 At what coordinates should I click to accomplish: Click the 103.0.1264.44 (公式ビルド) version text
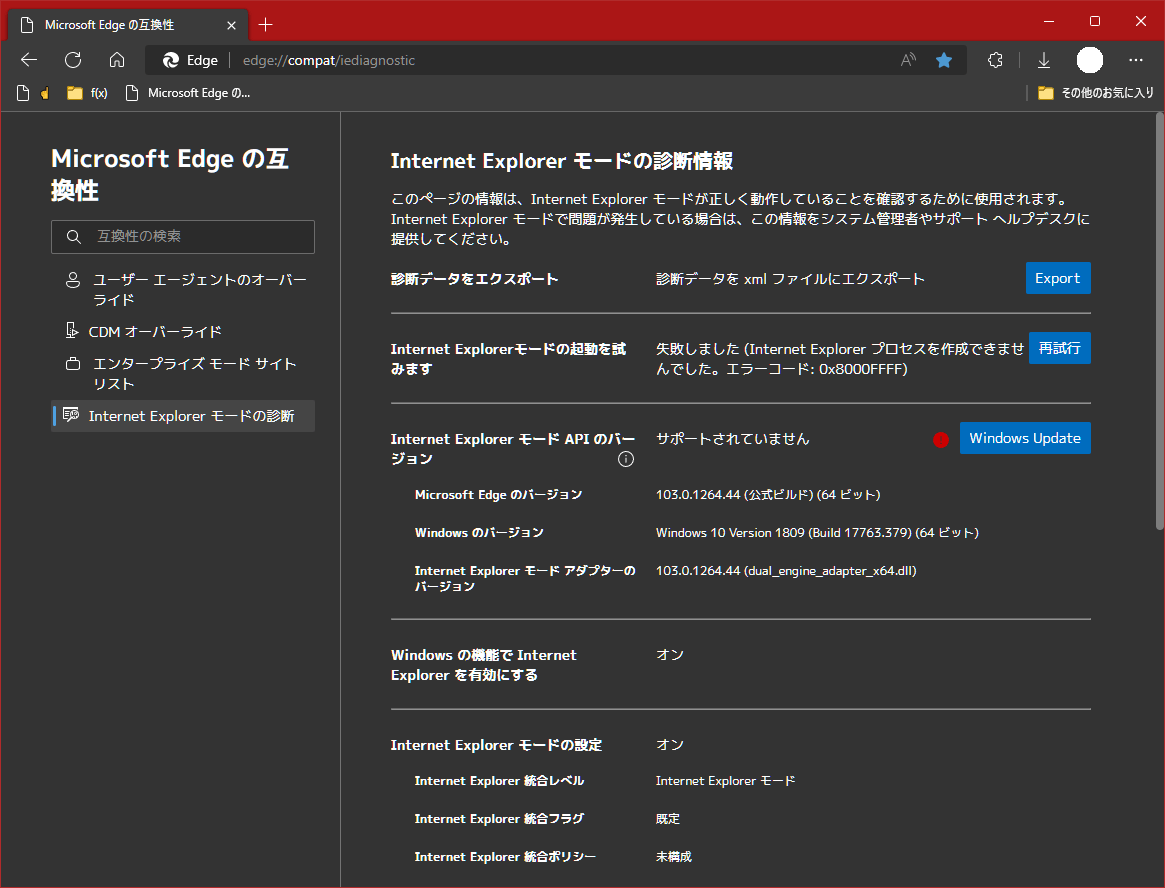point(768,494)
